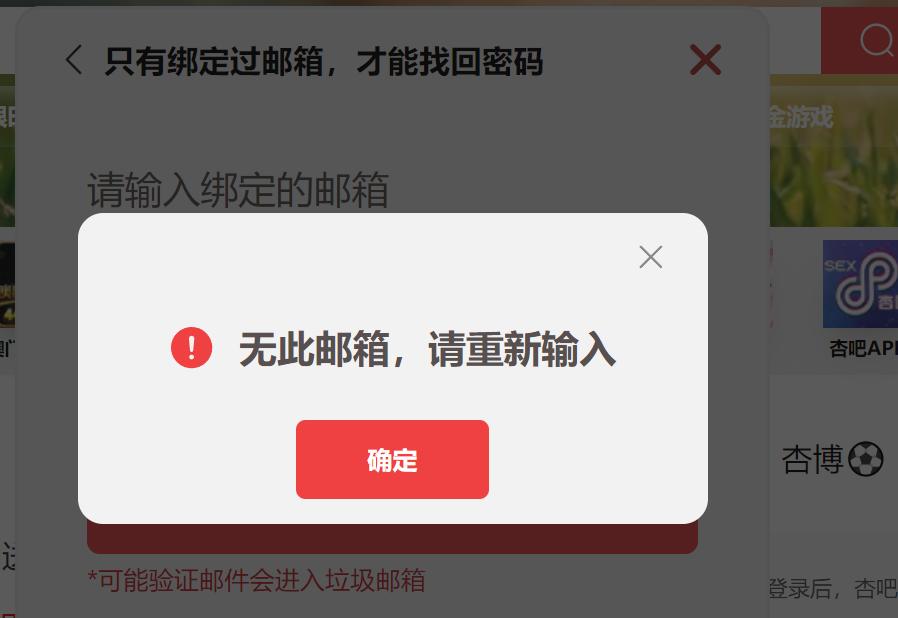Confirm the alert with the 确定 button
898x618 pixels.
pyautogui.click(x=392, y=459)
